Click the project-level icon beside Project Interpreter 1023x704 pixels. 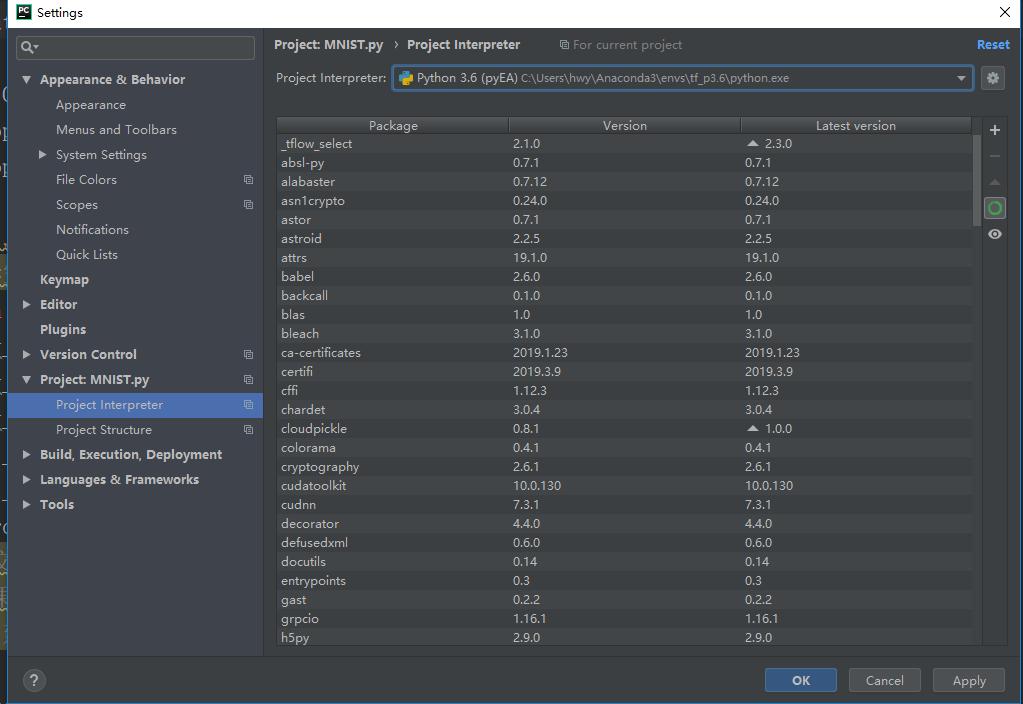click(249, 405)
